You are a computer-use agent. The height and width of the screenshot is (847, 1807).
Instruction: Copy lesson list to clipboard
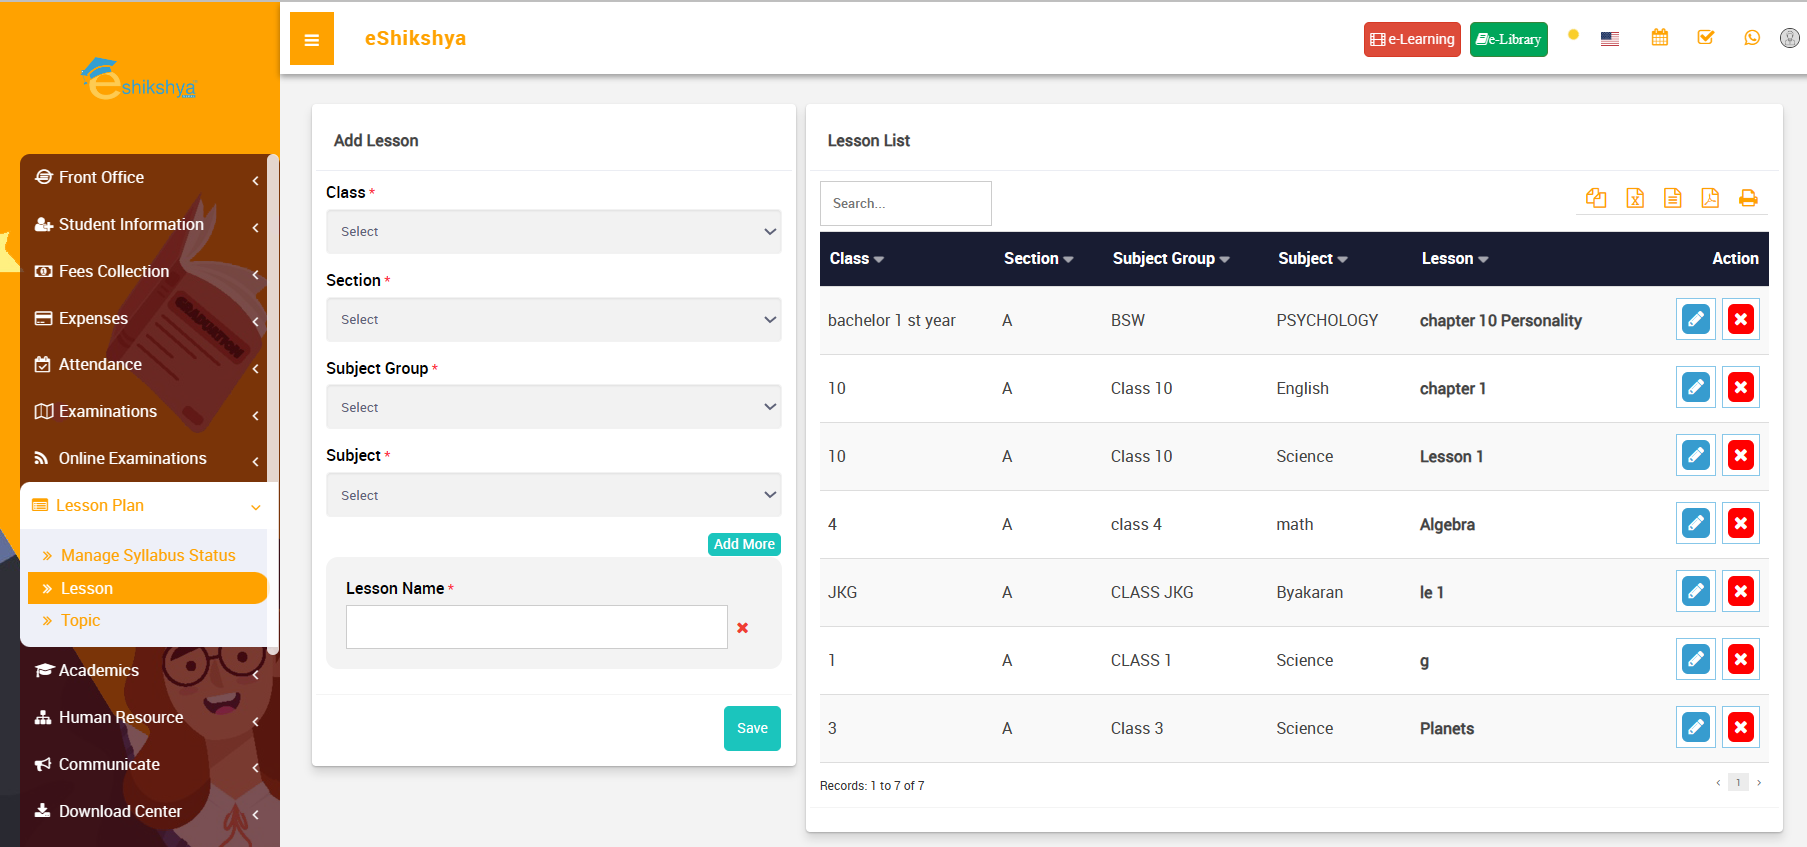tap(1596, 198)
